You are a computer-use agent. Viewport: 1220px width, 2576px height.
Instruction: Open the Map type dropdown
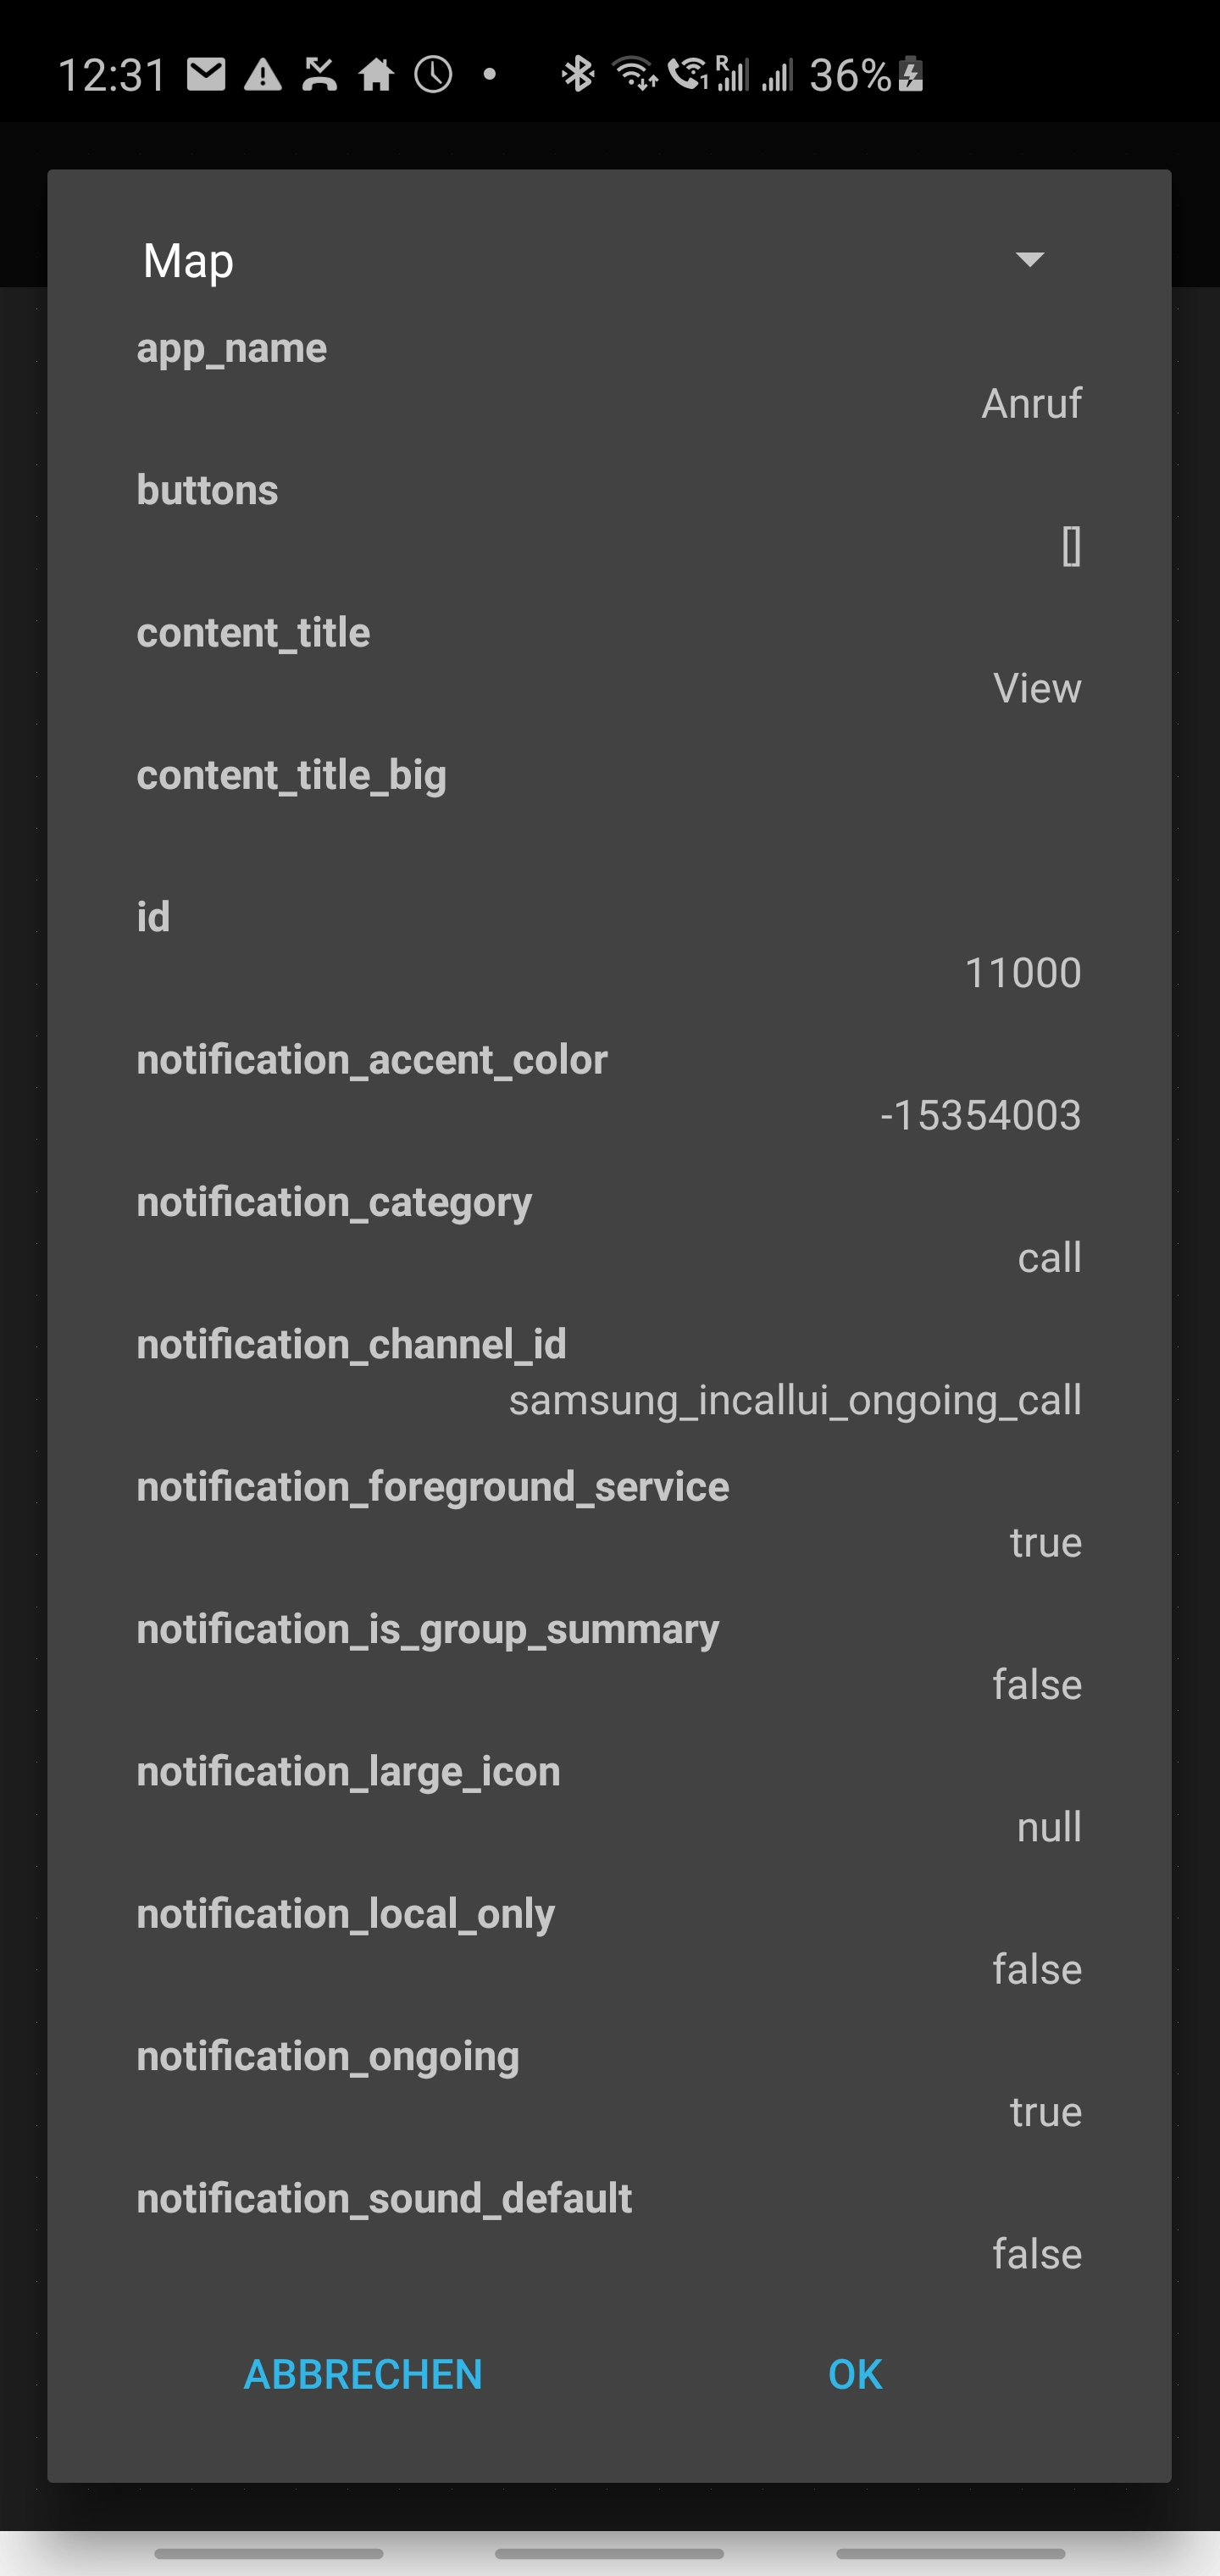pyautogui.click(x=1031, y=260)
